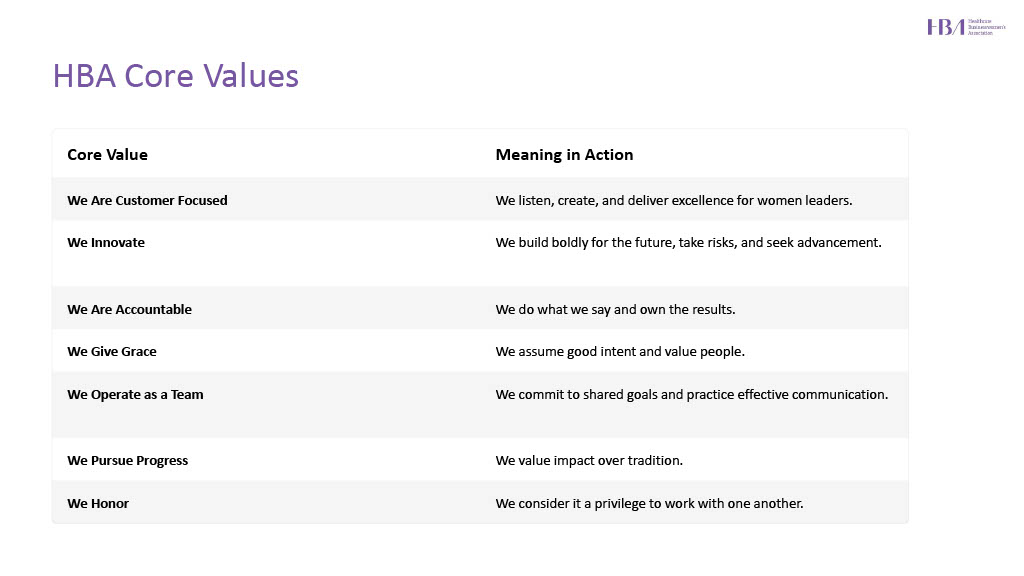
Task: Select the "Meaning in Action" column header
Action: click(564, 155)
